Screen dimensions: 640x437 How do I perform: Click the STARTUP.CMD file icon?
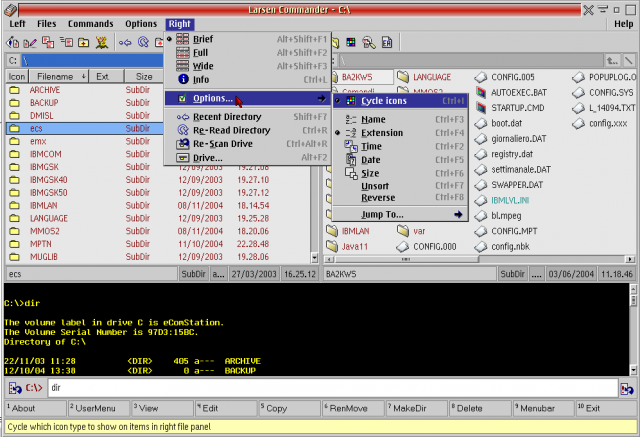pyautogui.click(x=482, y=108)
